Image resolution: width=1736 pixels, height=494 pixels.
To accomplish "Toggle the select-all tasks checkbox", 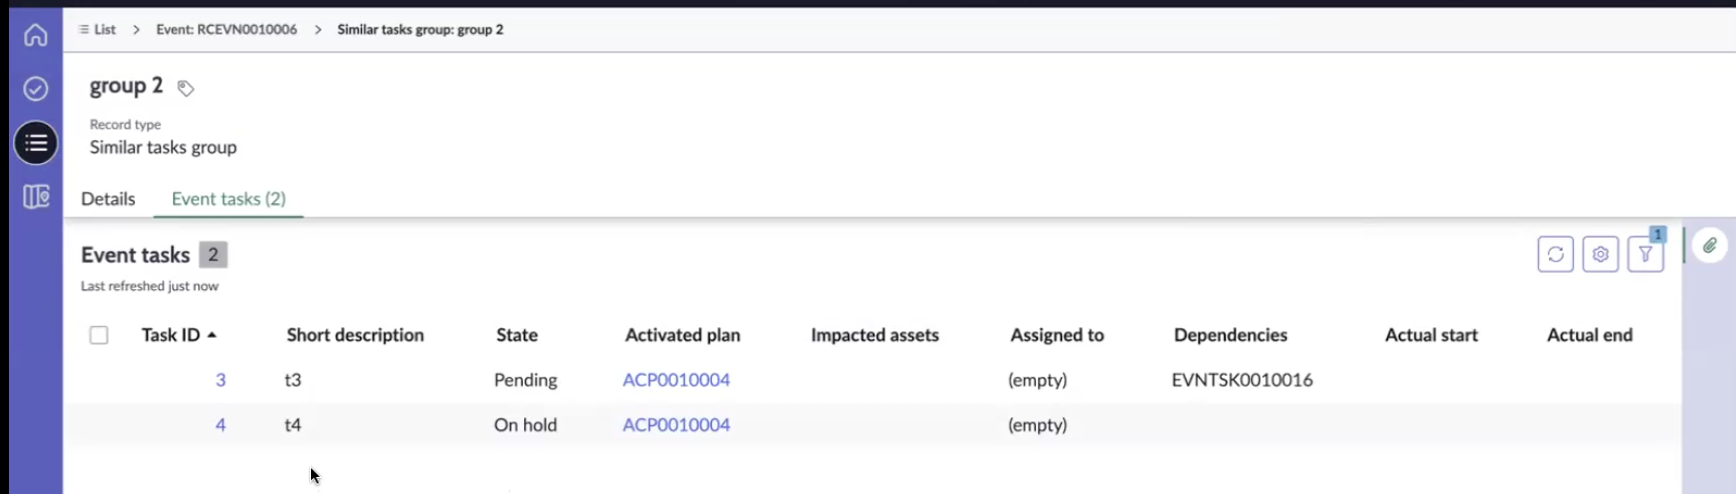I will click(99, 335).
